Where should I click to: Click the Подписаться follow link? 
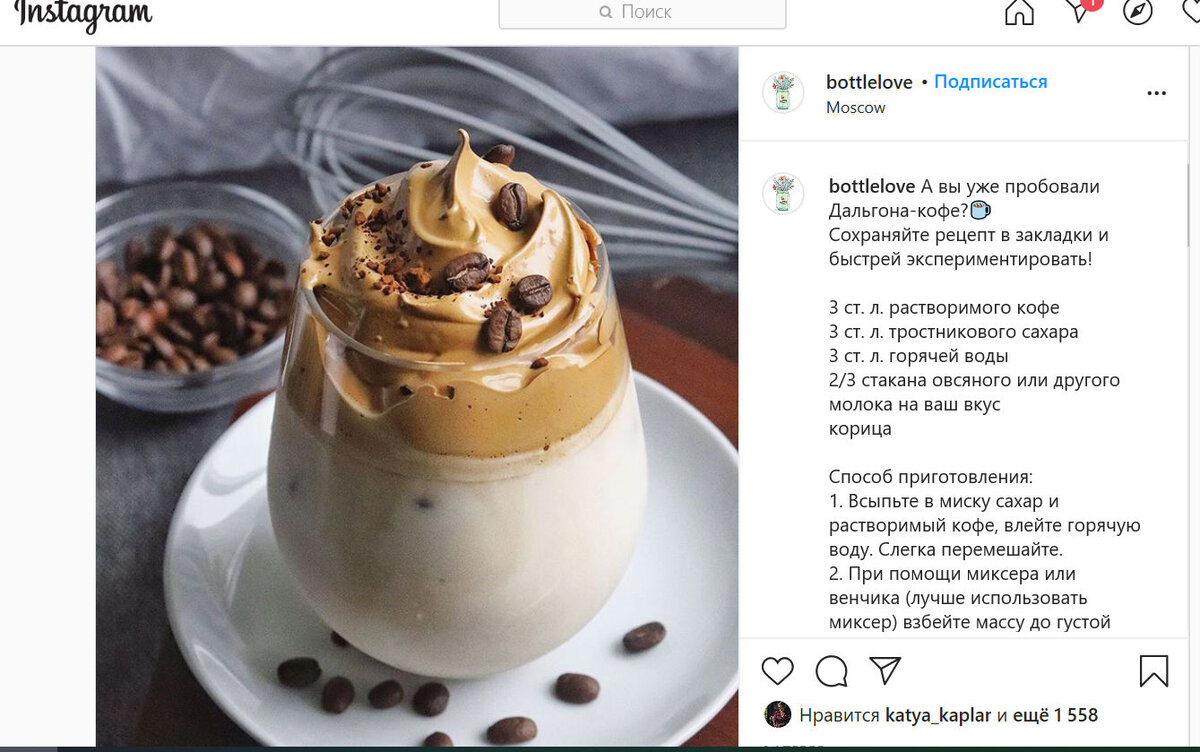coord(990,82)
